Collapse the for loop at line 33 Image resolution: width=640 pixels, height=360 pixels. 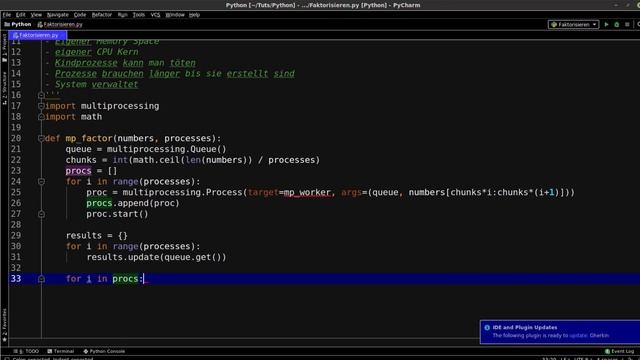point(41,279)
